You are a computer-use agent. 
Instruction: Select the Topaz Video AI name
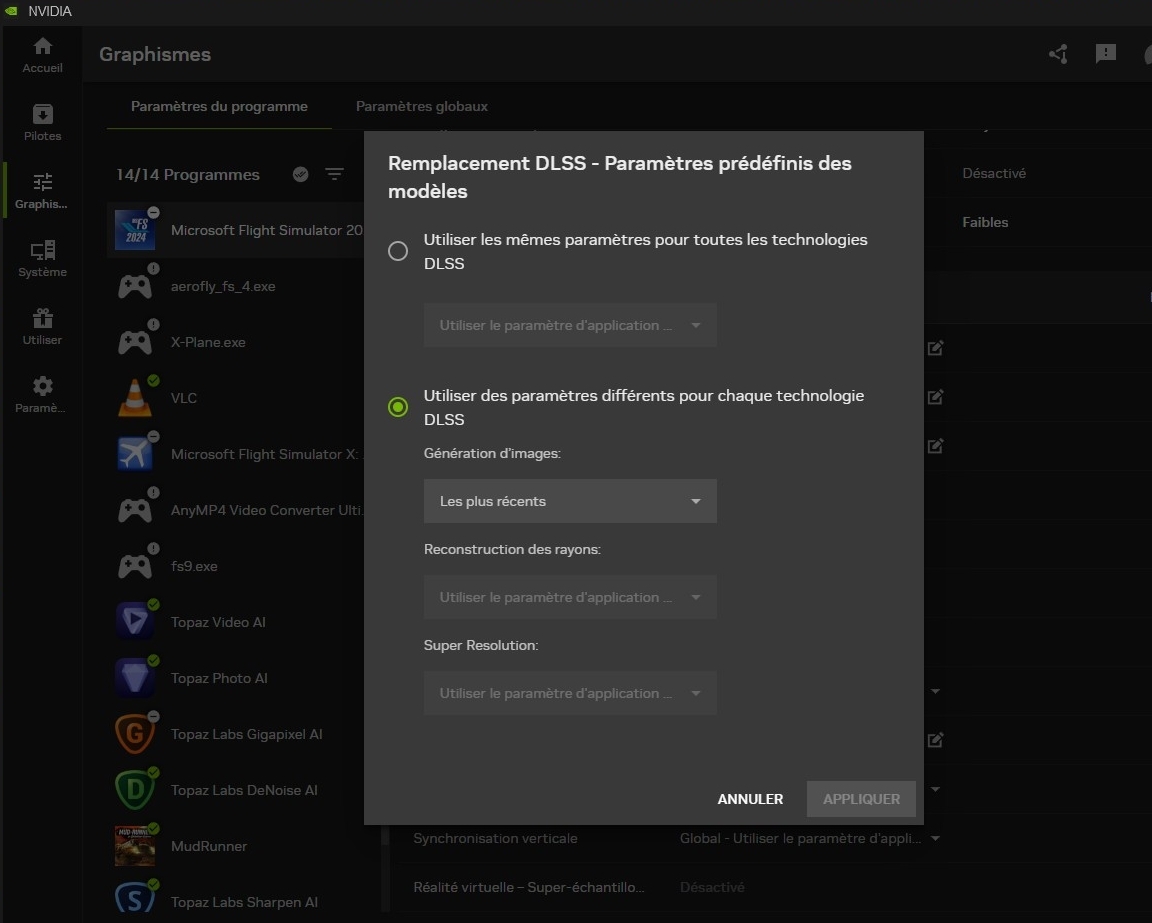(x=218, y=622)
